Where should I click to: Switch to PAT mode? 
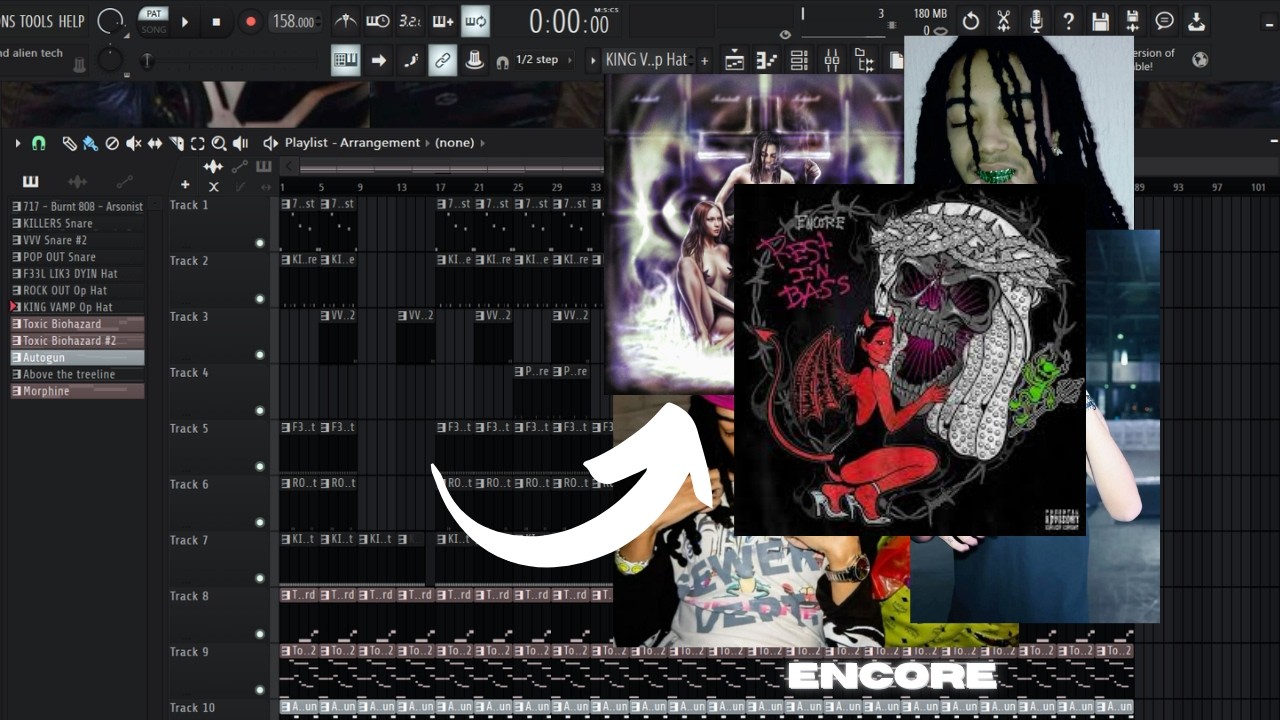(x=153, y=13)
